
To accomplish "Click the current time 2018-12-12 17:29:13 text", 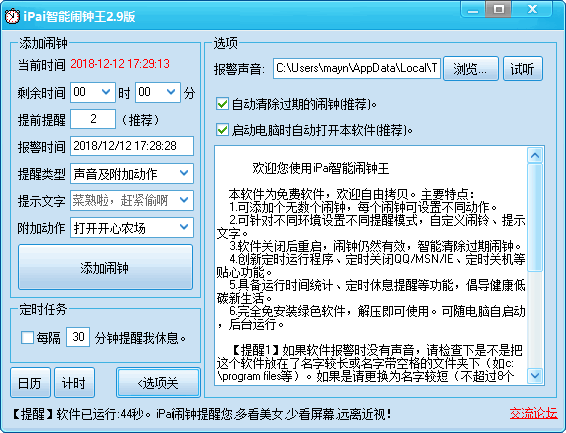I will (120, 64).
